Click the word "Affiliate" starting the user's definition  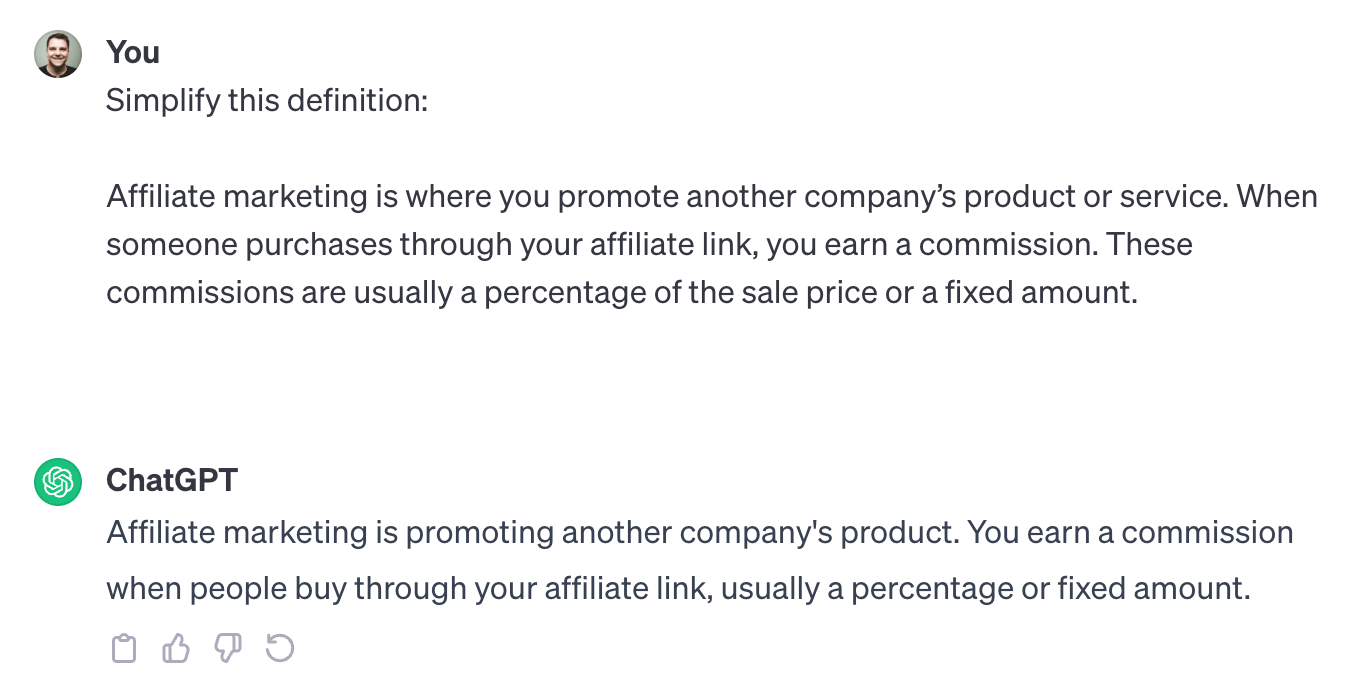tap(160, 196)
